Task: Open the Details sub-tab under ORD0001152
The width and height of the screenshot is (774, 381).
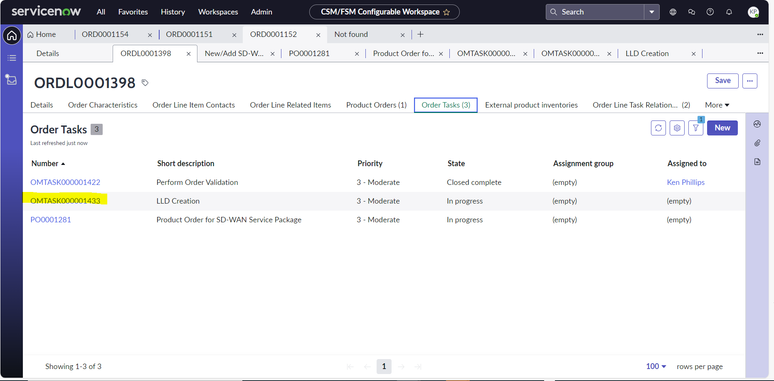Action: tap(47, 53)
